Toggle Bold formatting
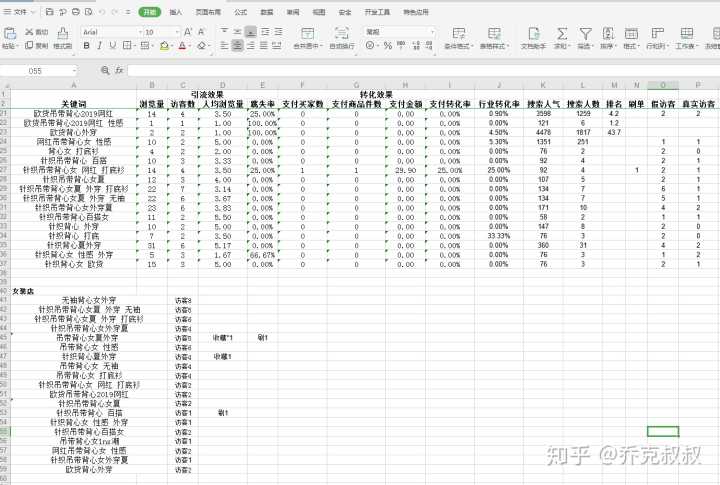Screen dimensions: 720x485 (86, 45)
